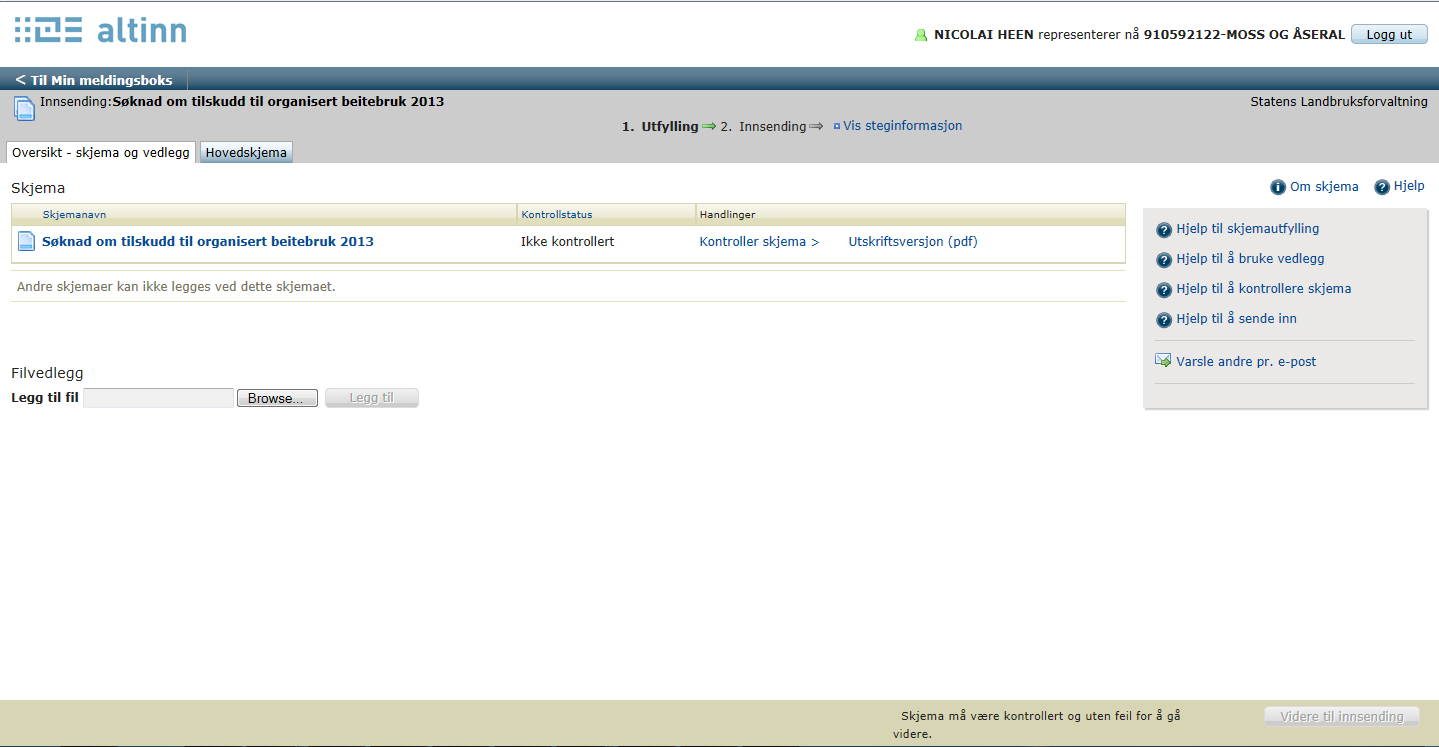Image resolution: width=1439 pixels, height=747 pixels.
Task: Click the Handlinger column header
Action: [727, 214]
